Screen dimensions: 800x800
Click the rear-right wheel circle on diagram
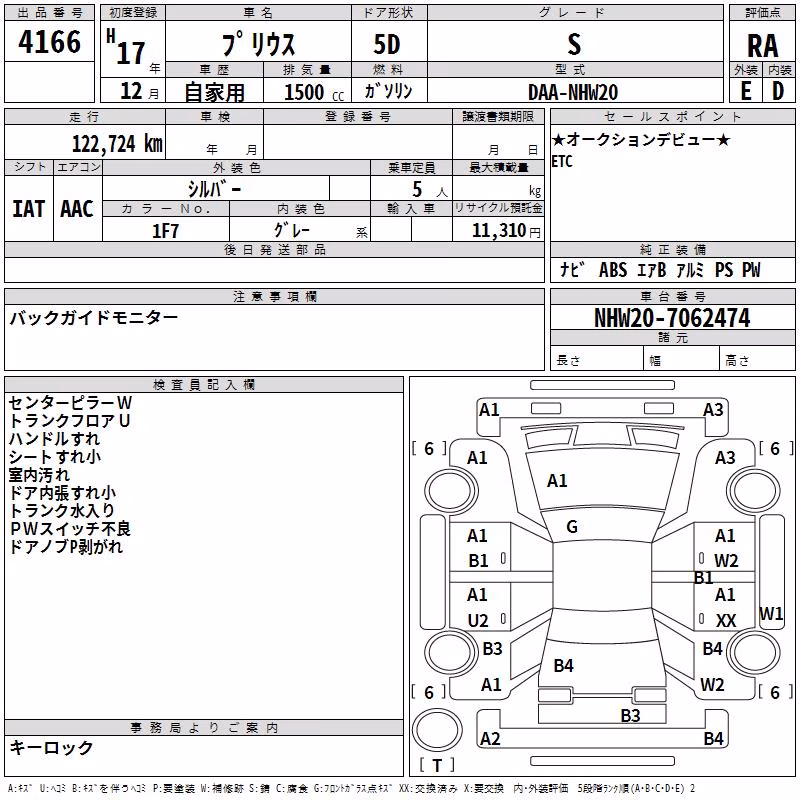pos(754,652)
